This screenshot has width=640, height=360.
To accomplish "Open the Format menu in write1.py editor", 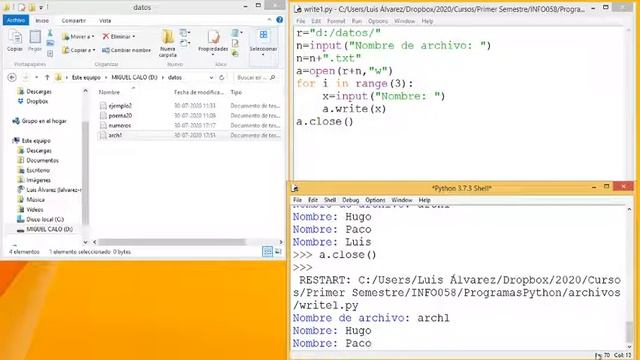I will (x=336, y=21).
